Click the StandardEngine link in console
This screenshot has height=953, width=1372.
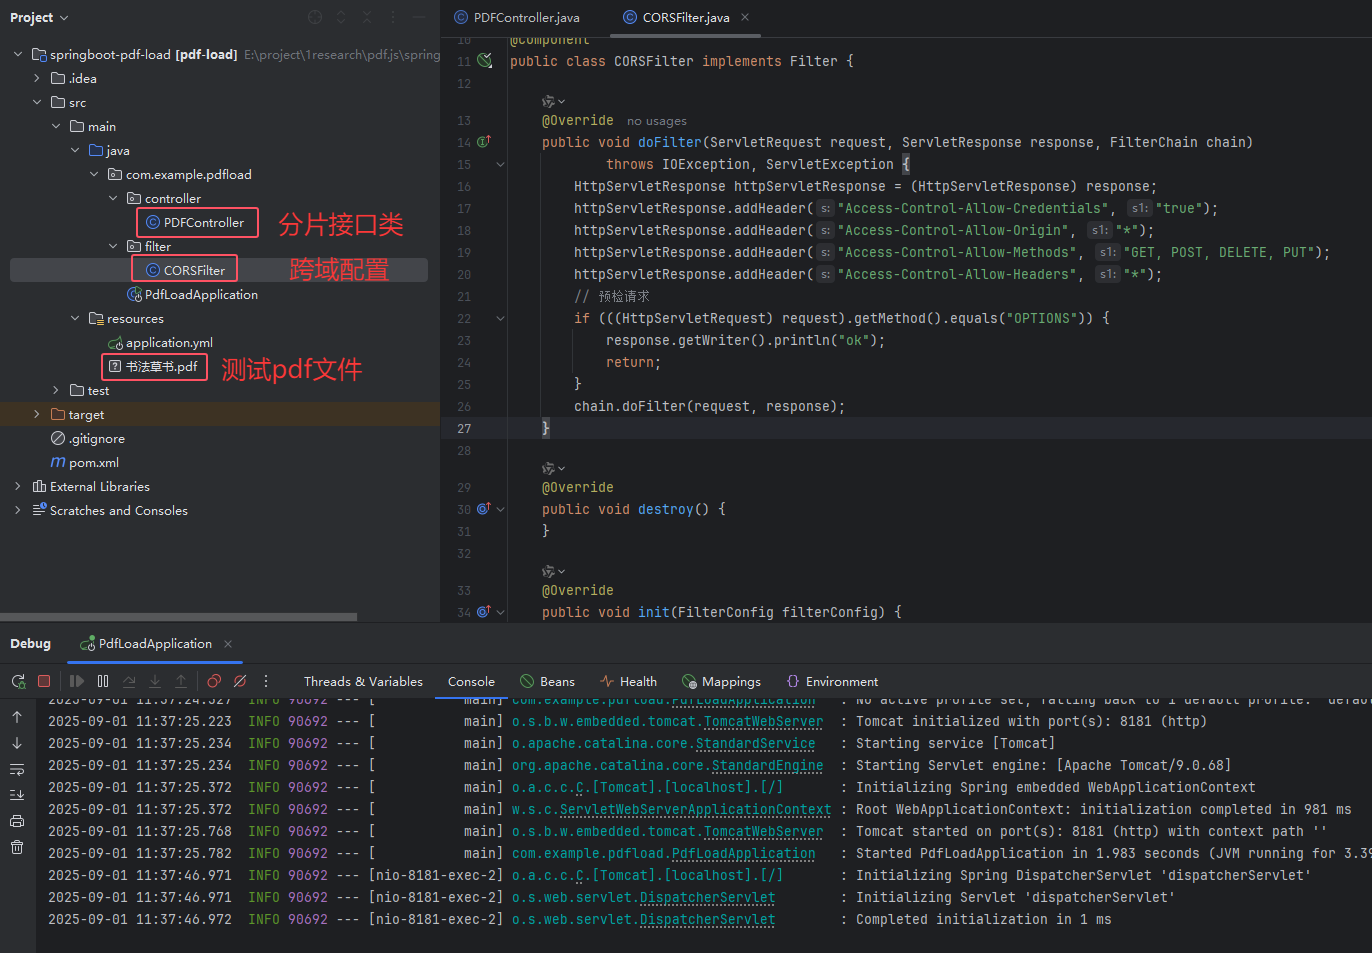[767, 765]
